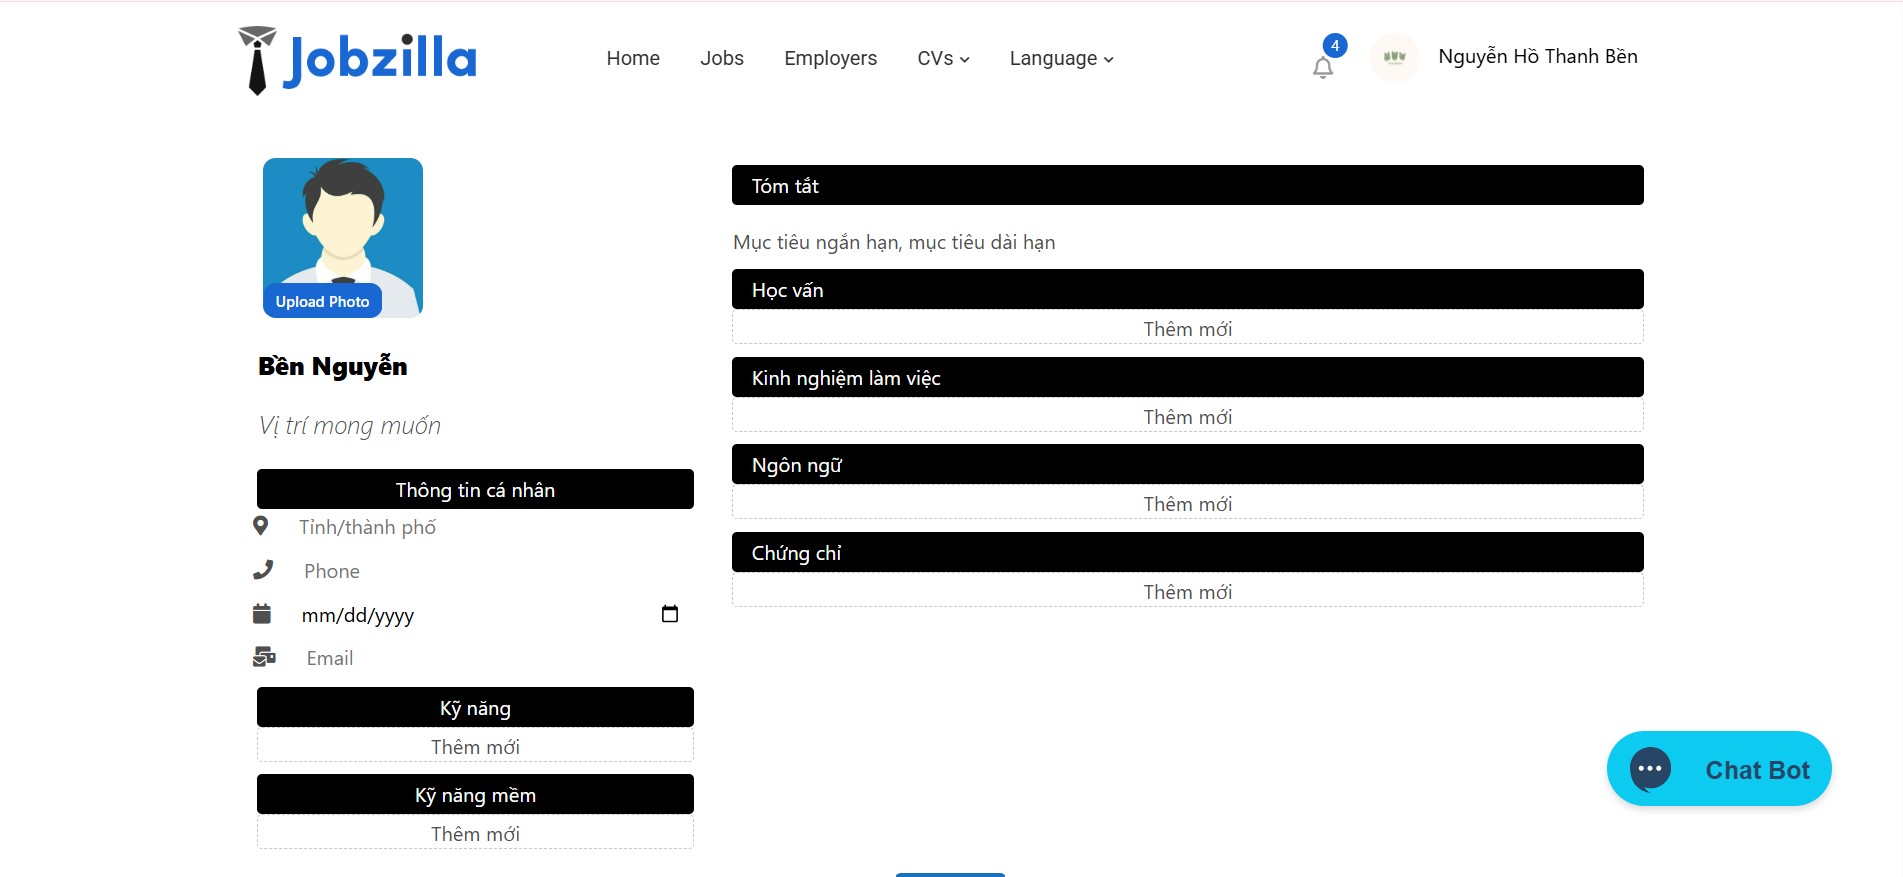1903x877 pixels.
Task: Add new entry under Học vấn
Action: (x=1187, y=329)
